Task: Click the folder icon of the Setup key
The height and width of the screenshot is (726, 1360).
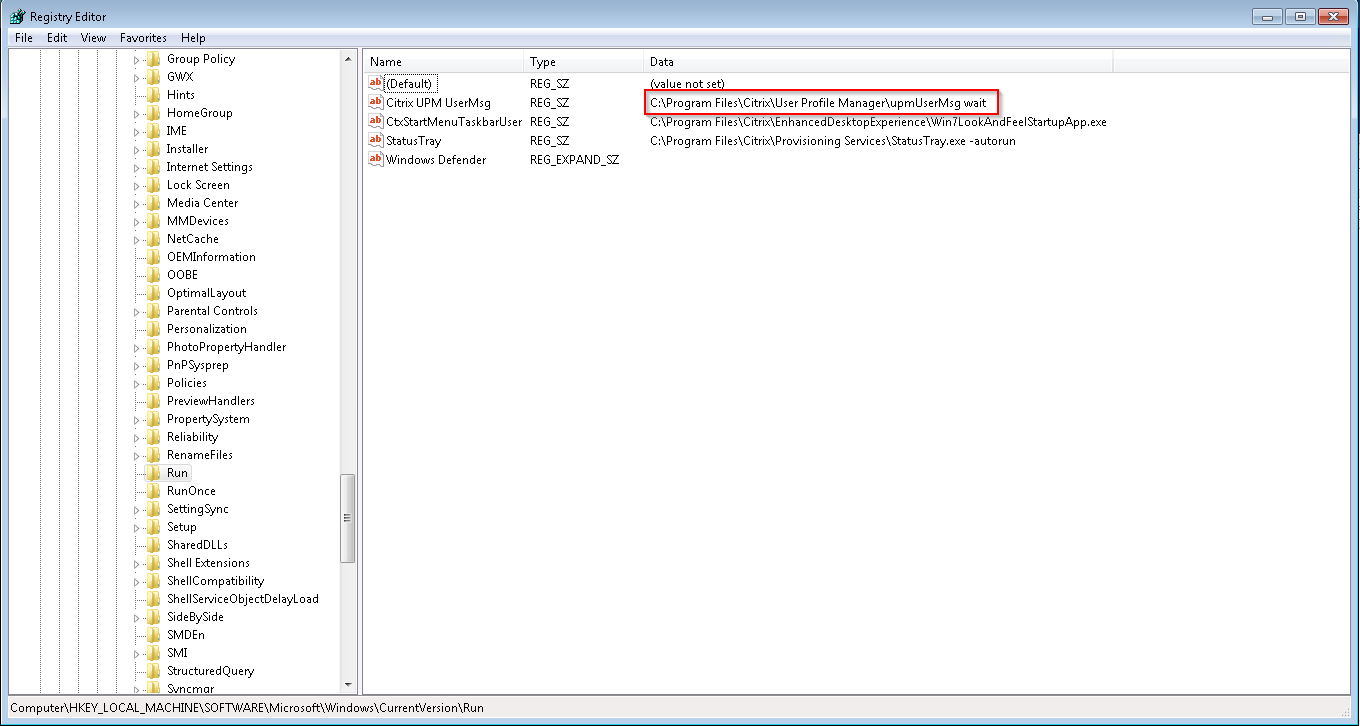Action: 154,526
